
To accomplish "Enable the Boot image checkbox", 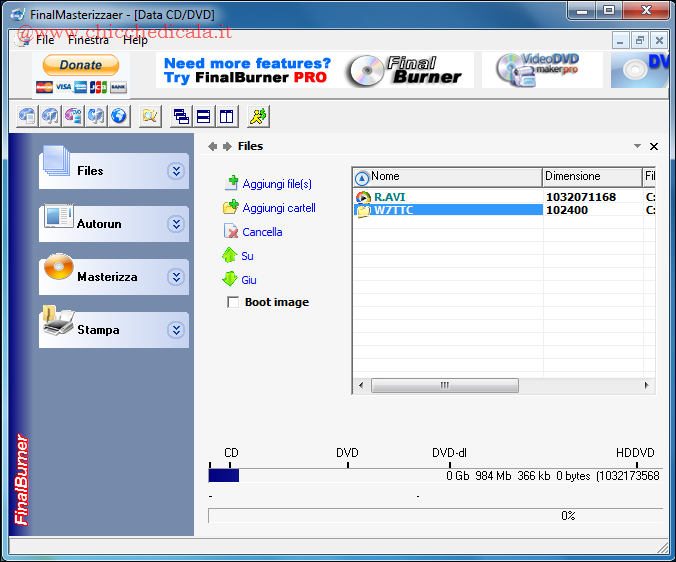I will 233,302.
